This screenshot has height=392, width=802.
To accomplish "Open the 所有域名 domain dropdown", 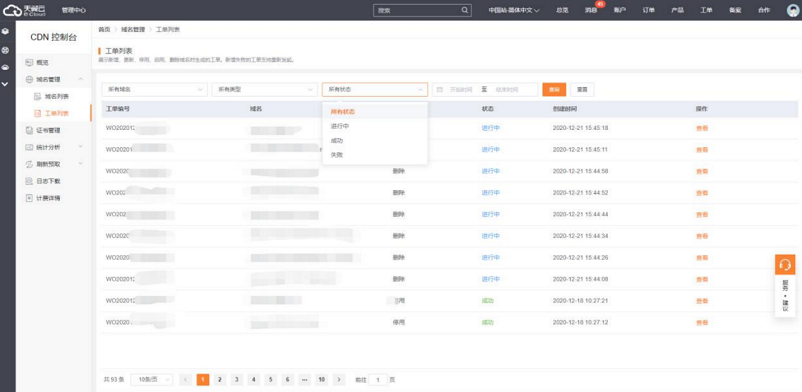I will [154, 90].
